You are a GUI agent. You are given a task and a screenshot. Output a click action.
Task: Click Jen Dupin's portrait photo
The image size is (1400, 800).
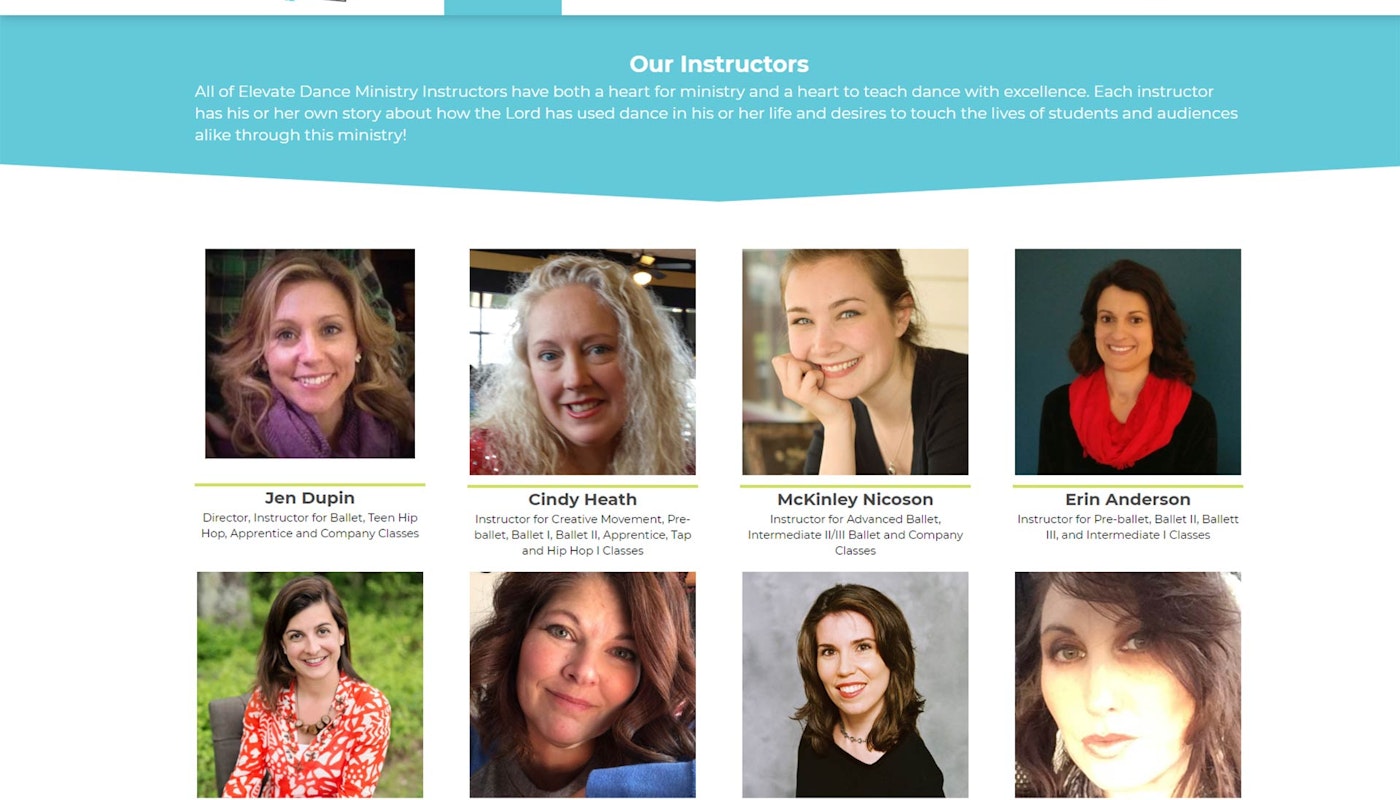pyautogui.click(x=310, y=353)
